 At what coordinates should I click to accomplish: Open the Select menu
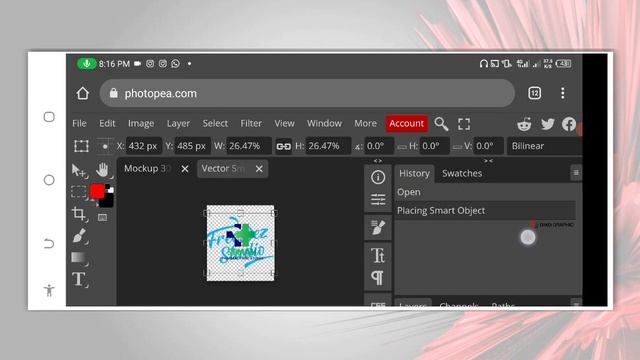(215, 123)
